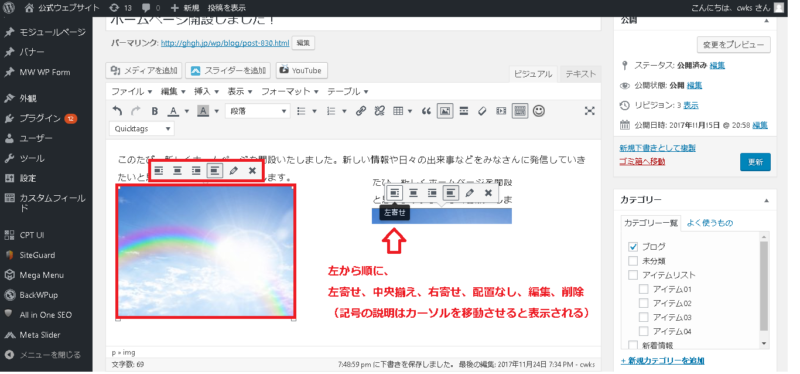Apply blockquote formatting
This screenshot has width=800, height=374.
[427, 111]
